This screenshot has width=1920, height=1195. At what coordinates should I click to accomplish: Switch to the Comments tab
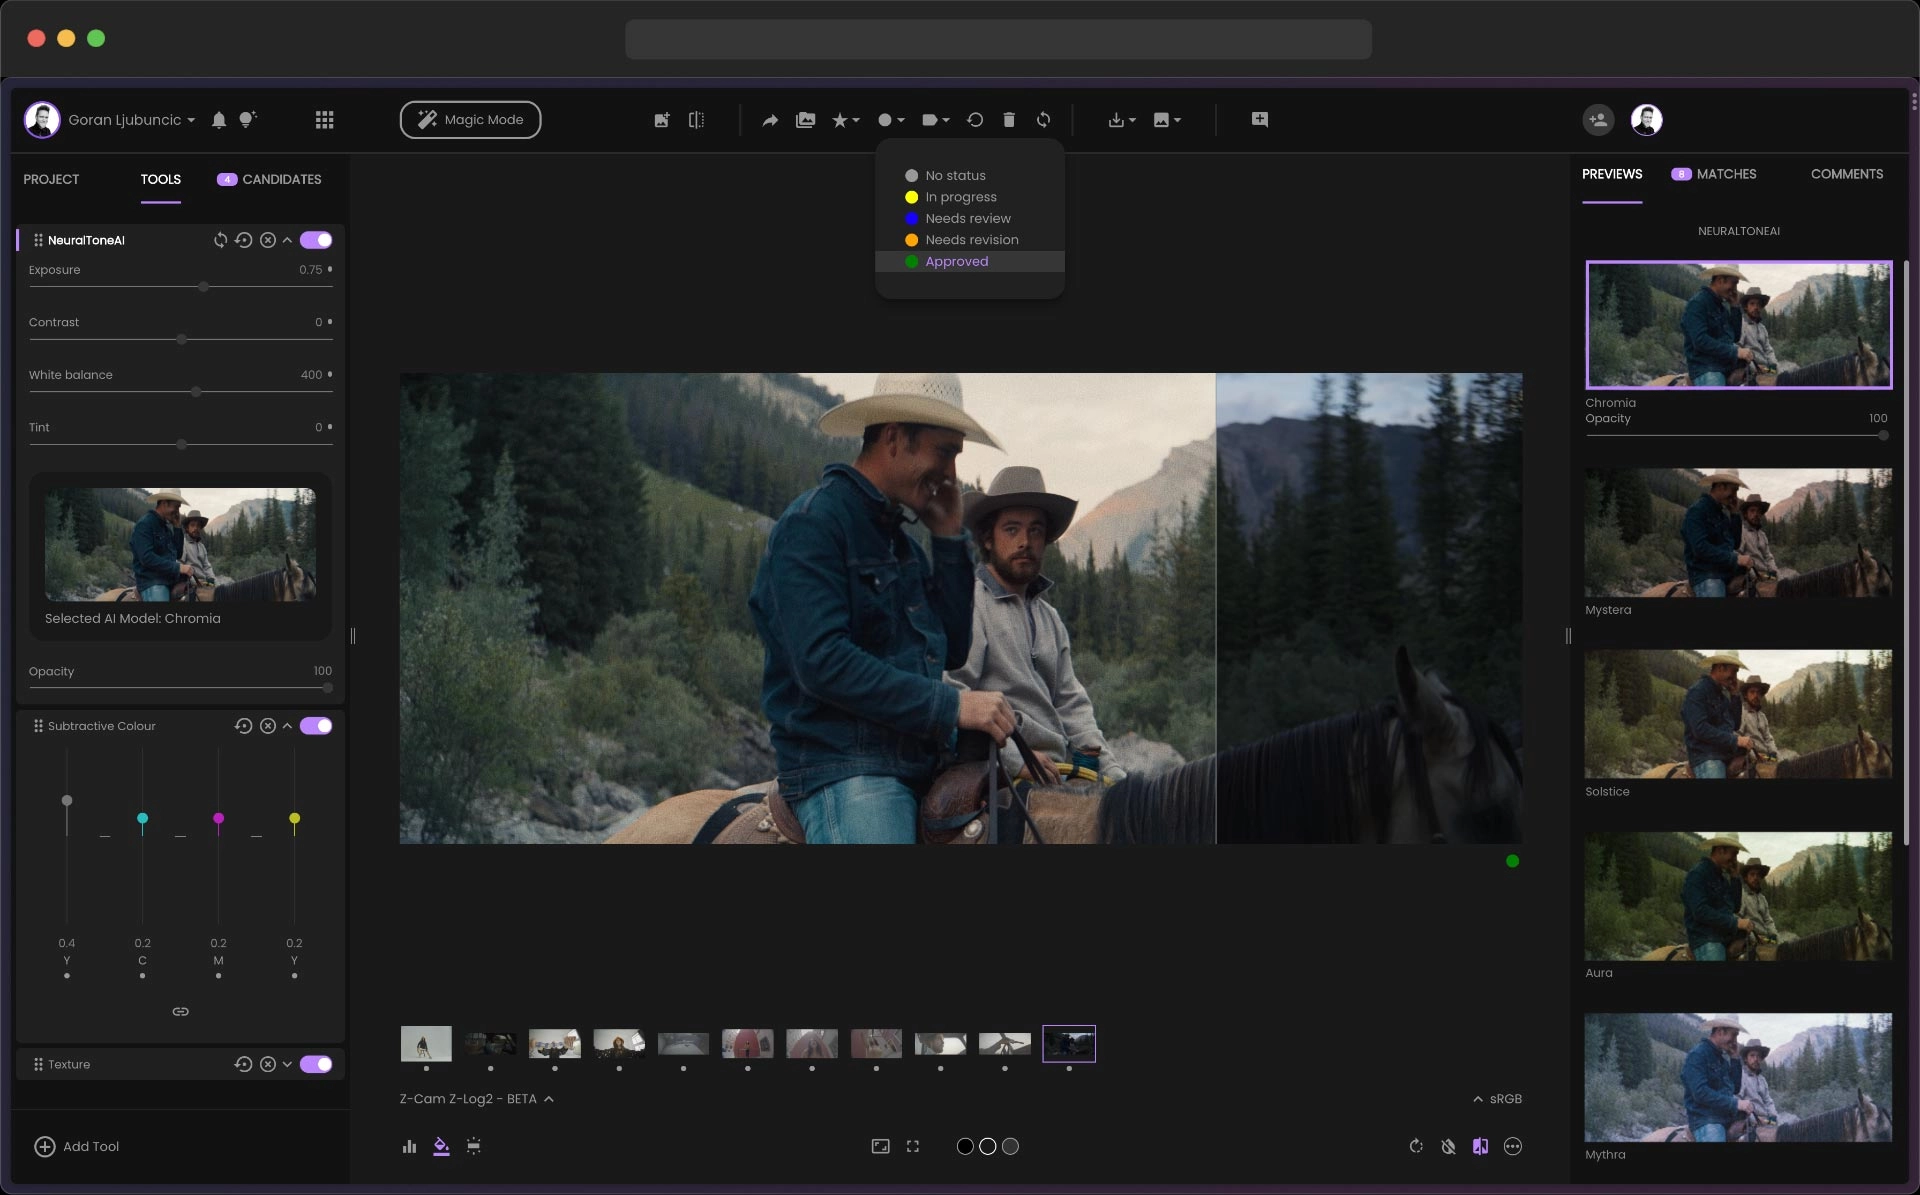[x=1846, y=174]
